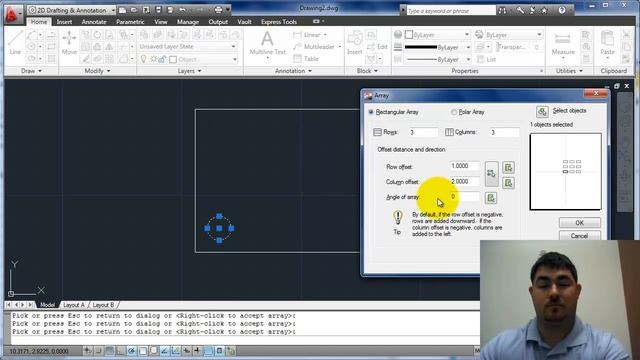640x360 pixels.
Task: Click pick both offsets button in Array dialog
Action: [491, 174]
